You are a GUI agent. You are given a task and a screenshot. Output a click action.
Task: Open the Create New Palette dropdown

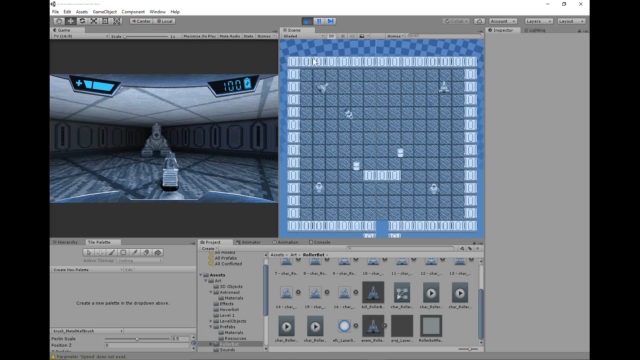[87, 270]
